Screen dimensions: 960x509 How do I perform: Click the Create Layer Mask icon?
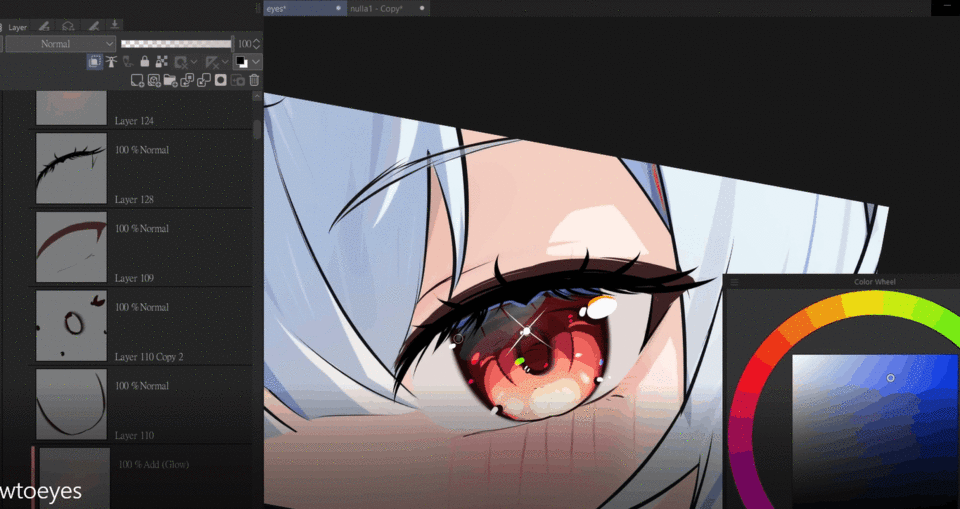[220, 80]
